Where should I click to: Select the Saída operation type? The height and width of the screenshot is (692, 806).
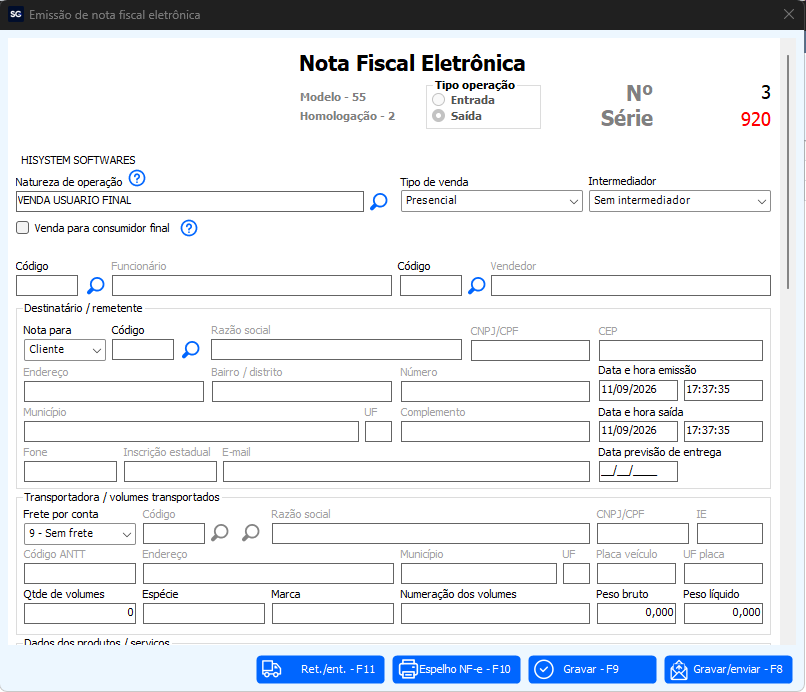[x=438, y=116]
